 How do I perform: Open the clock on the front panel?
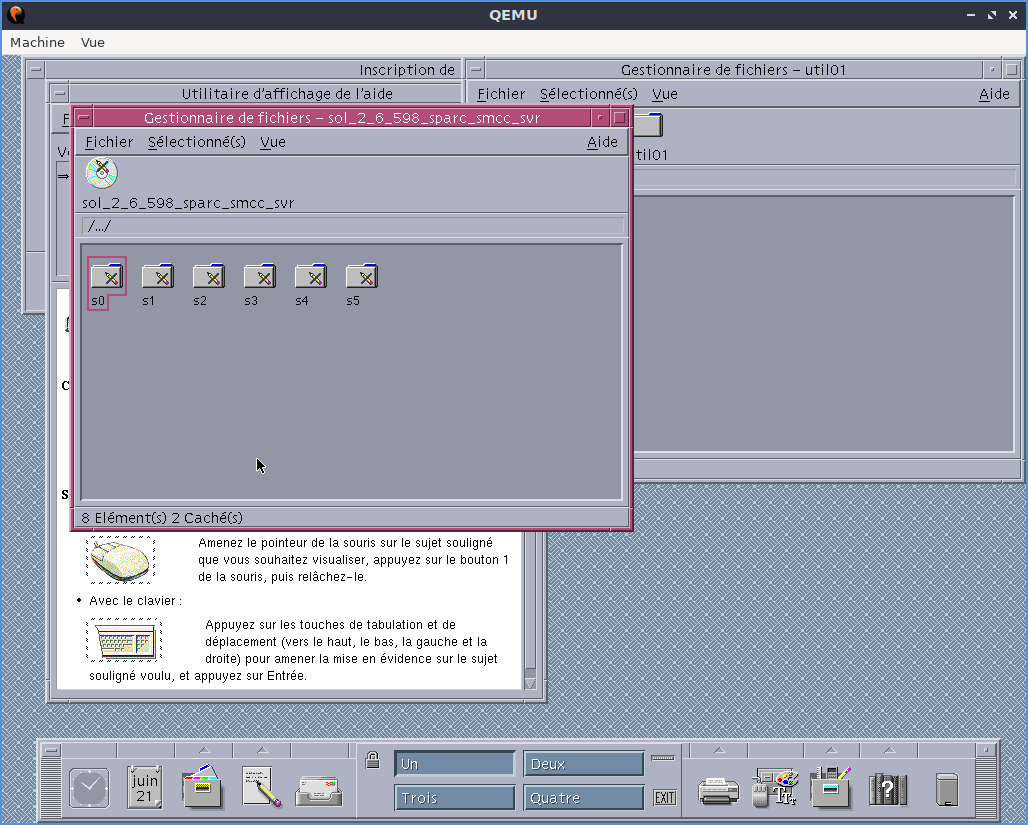(90, 788)
